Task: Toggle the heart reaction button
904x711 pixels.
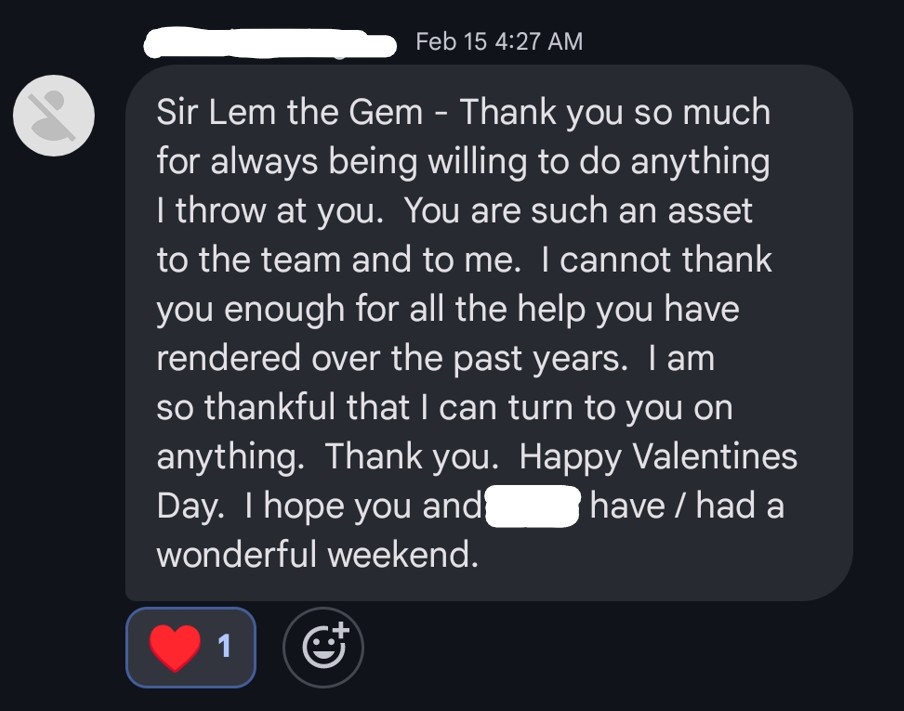Action: pos(190,647)
